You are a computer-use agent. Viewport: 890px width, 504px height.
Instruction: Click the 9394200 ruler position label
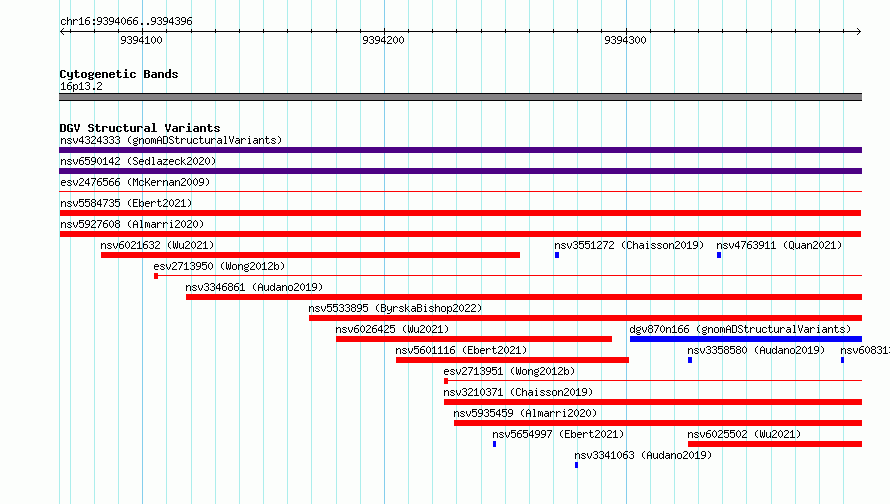coord(383,40)
